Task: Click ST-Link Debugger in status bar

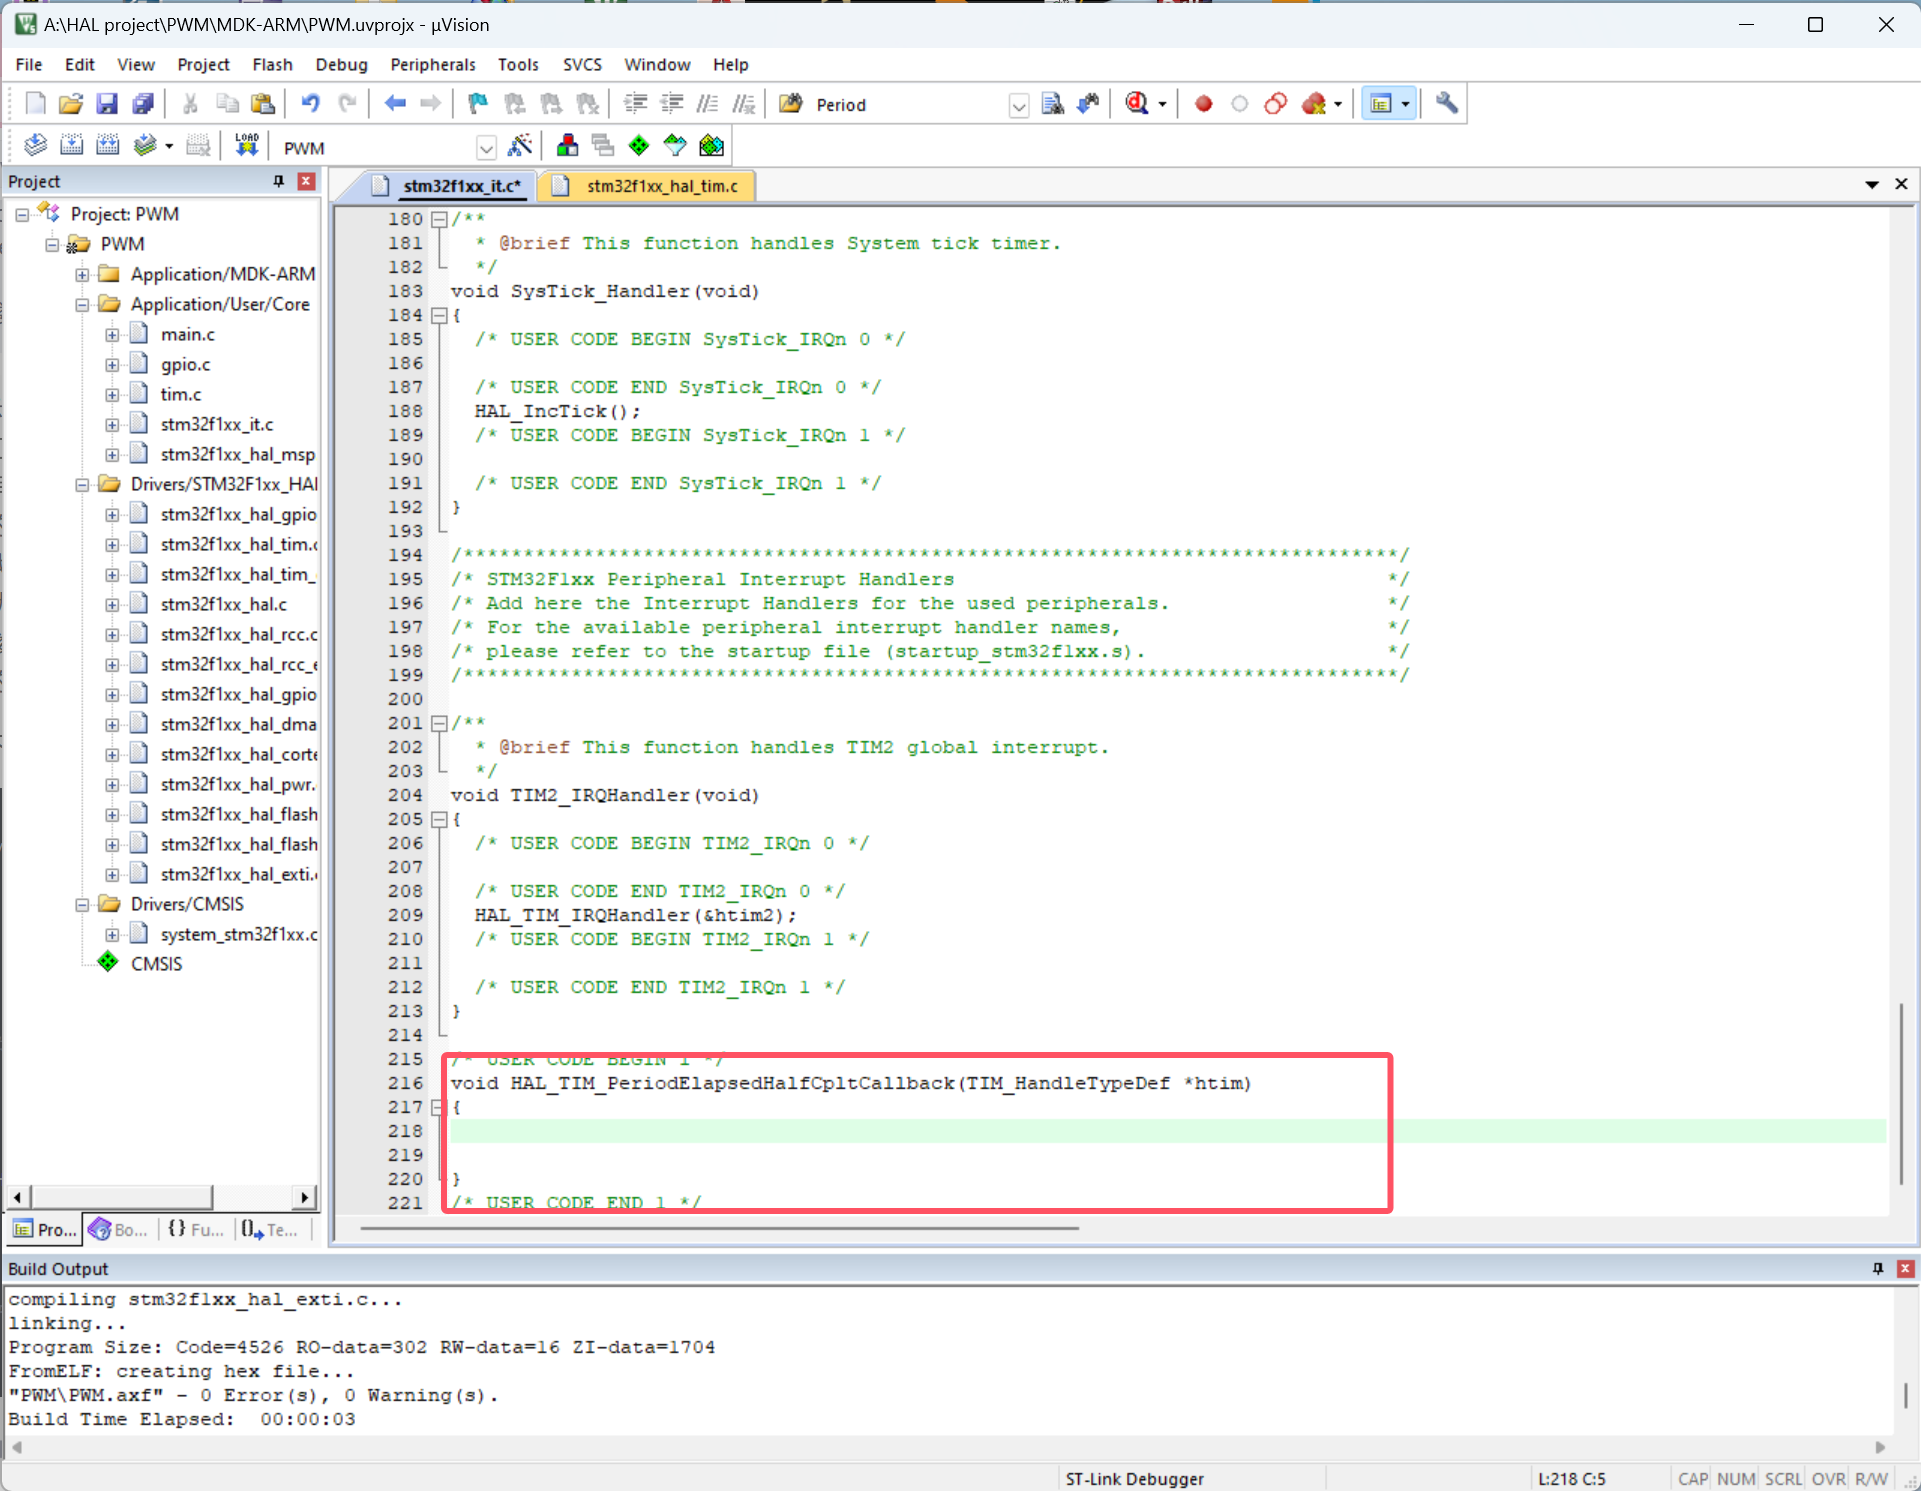Action: coord(1134,1478)
